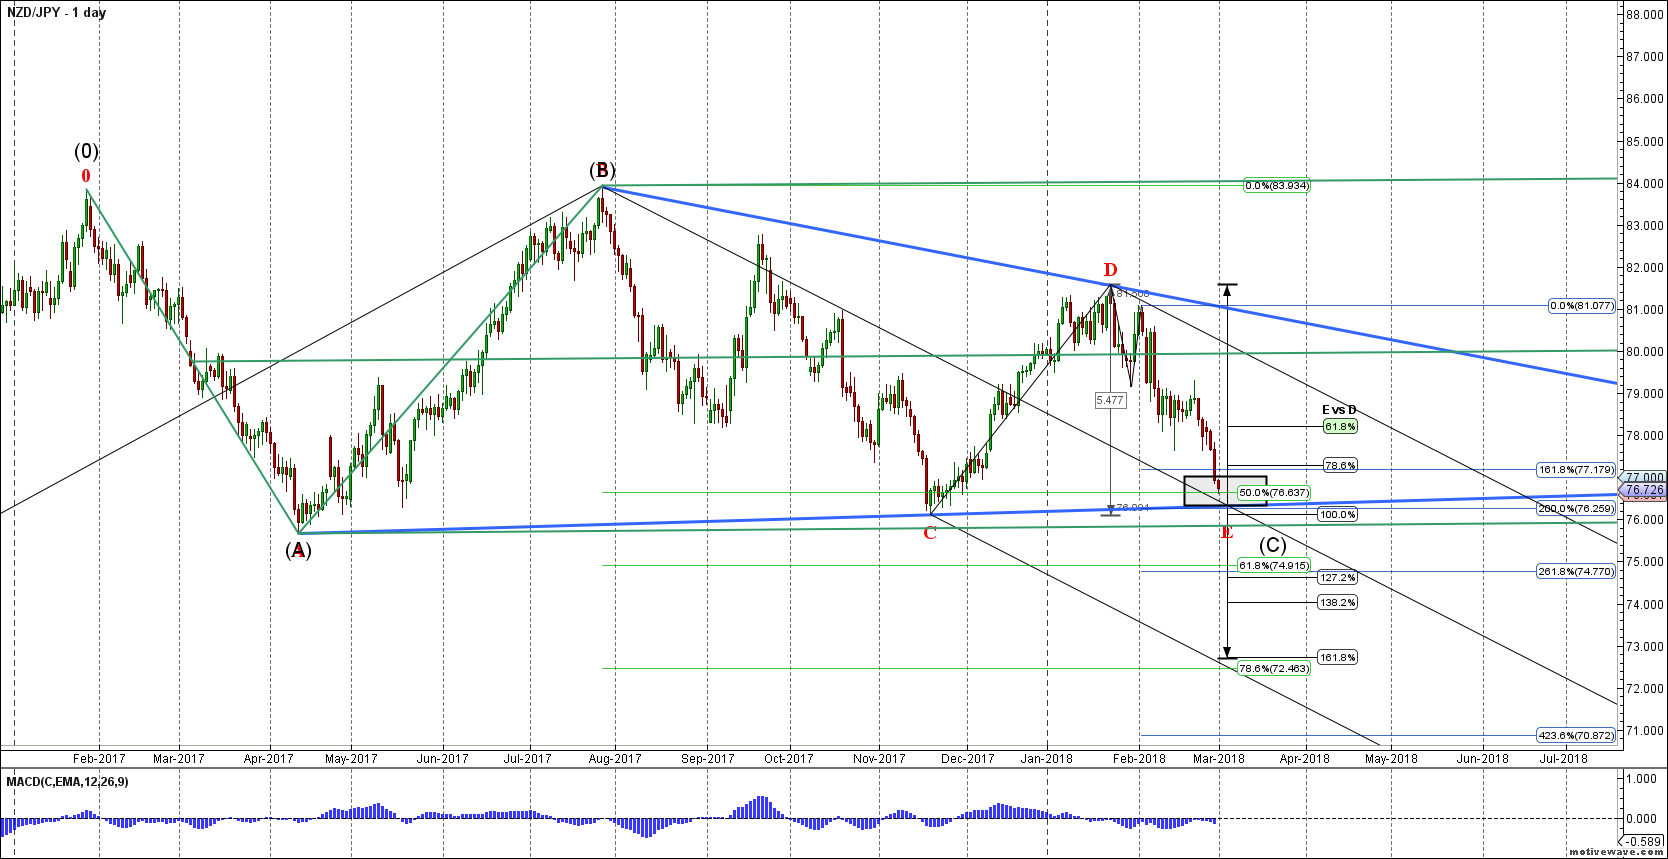The width and height of the screenshot is (1668, 859).
Task: Select the 71.000 price axis value
Action: pyautogui.click(x=1645, y=731)
